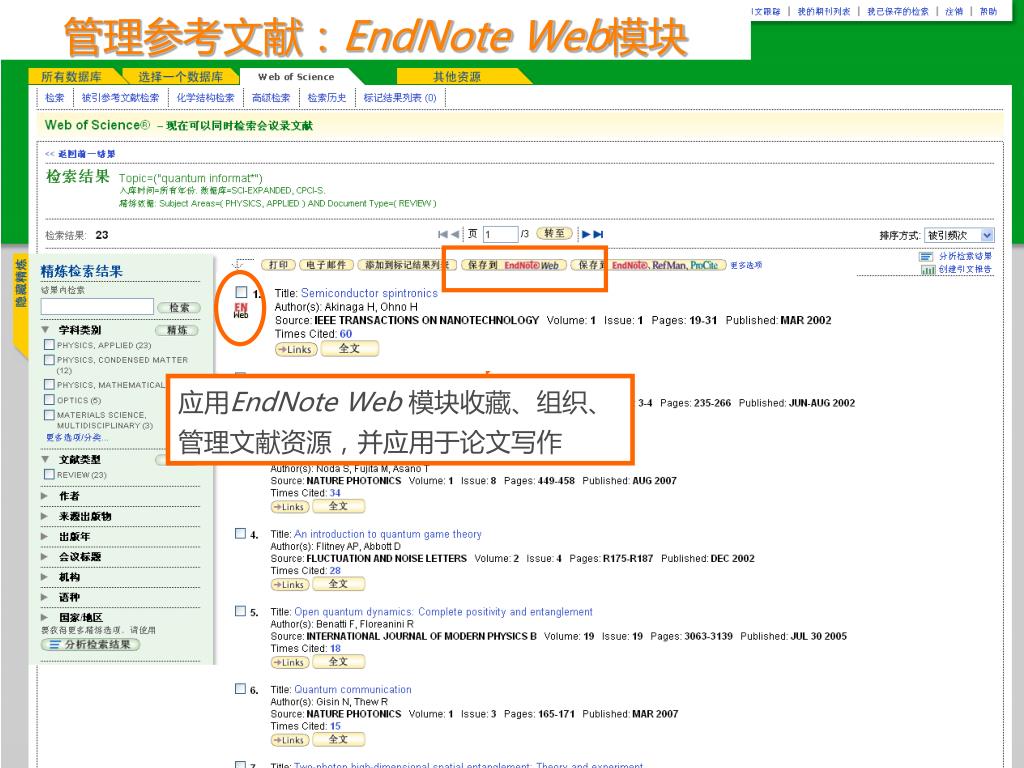Click 保存到 EndNote, RefMan, ProCite button
The image size is (1024, 768).
(x=648, y=265)
